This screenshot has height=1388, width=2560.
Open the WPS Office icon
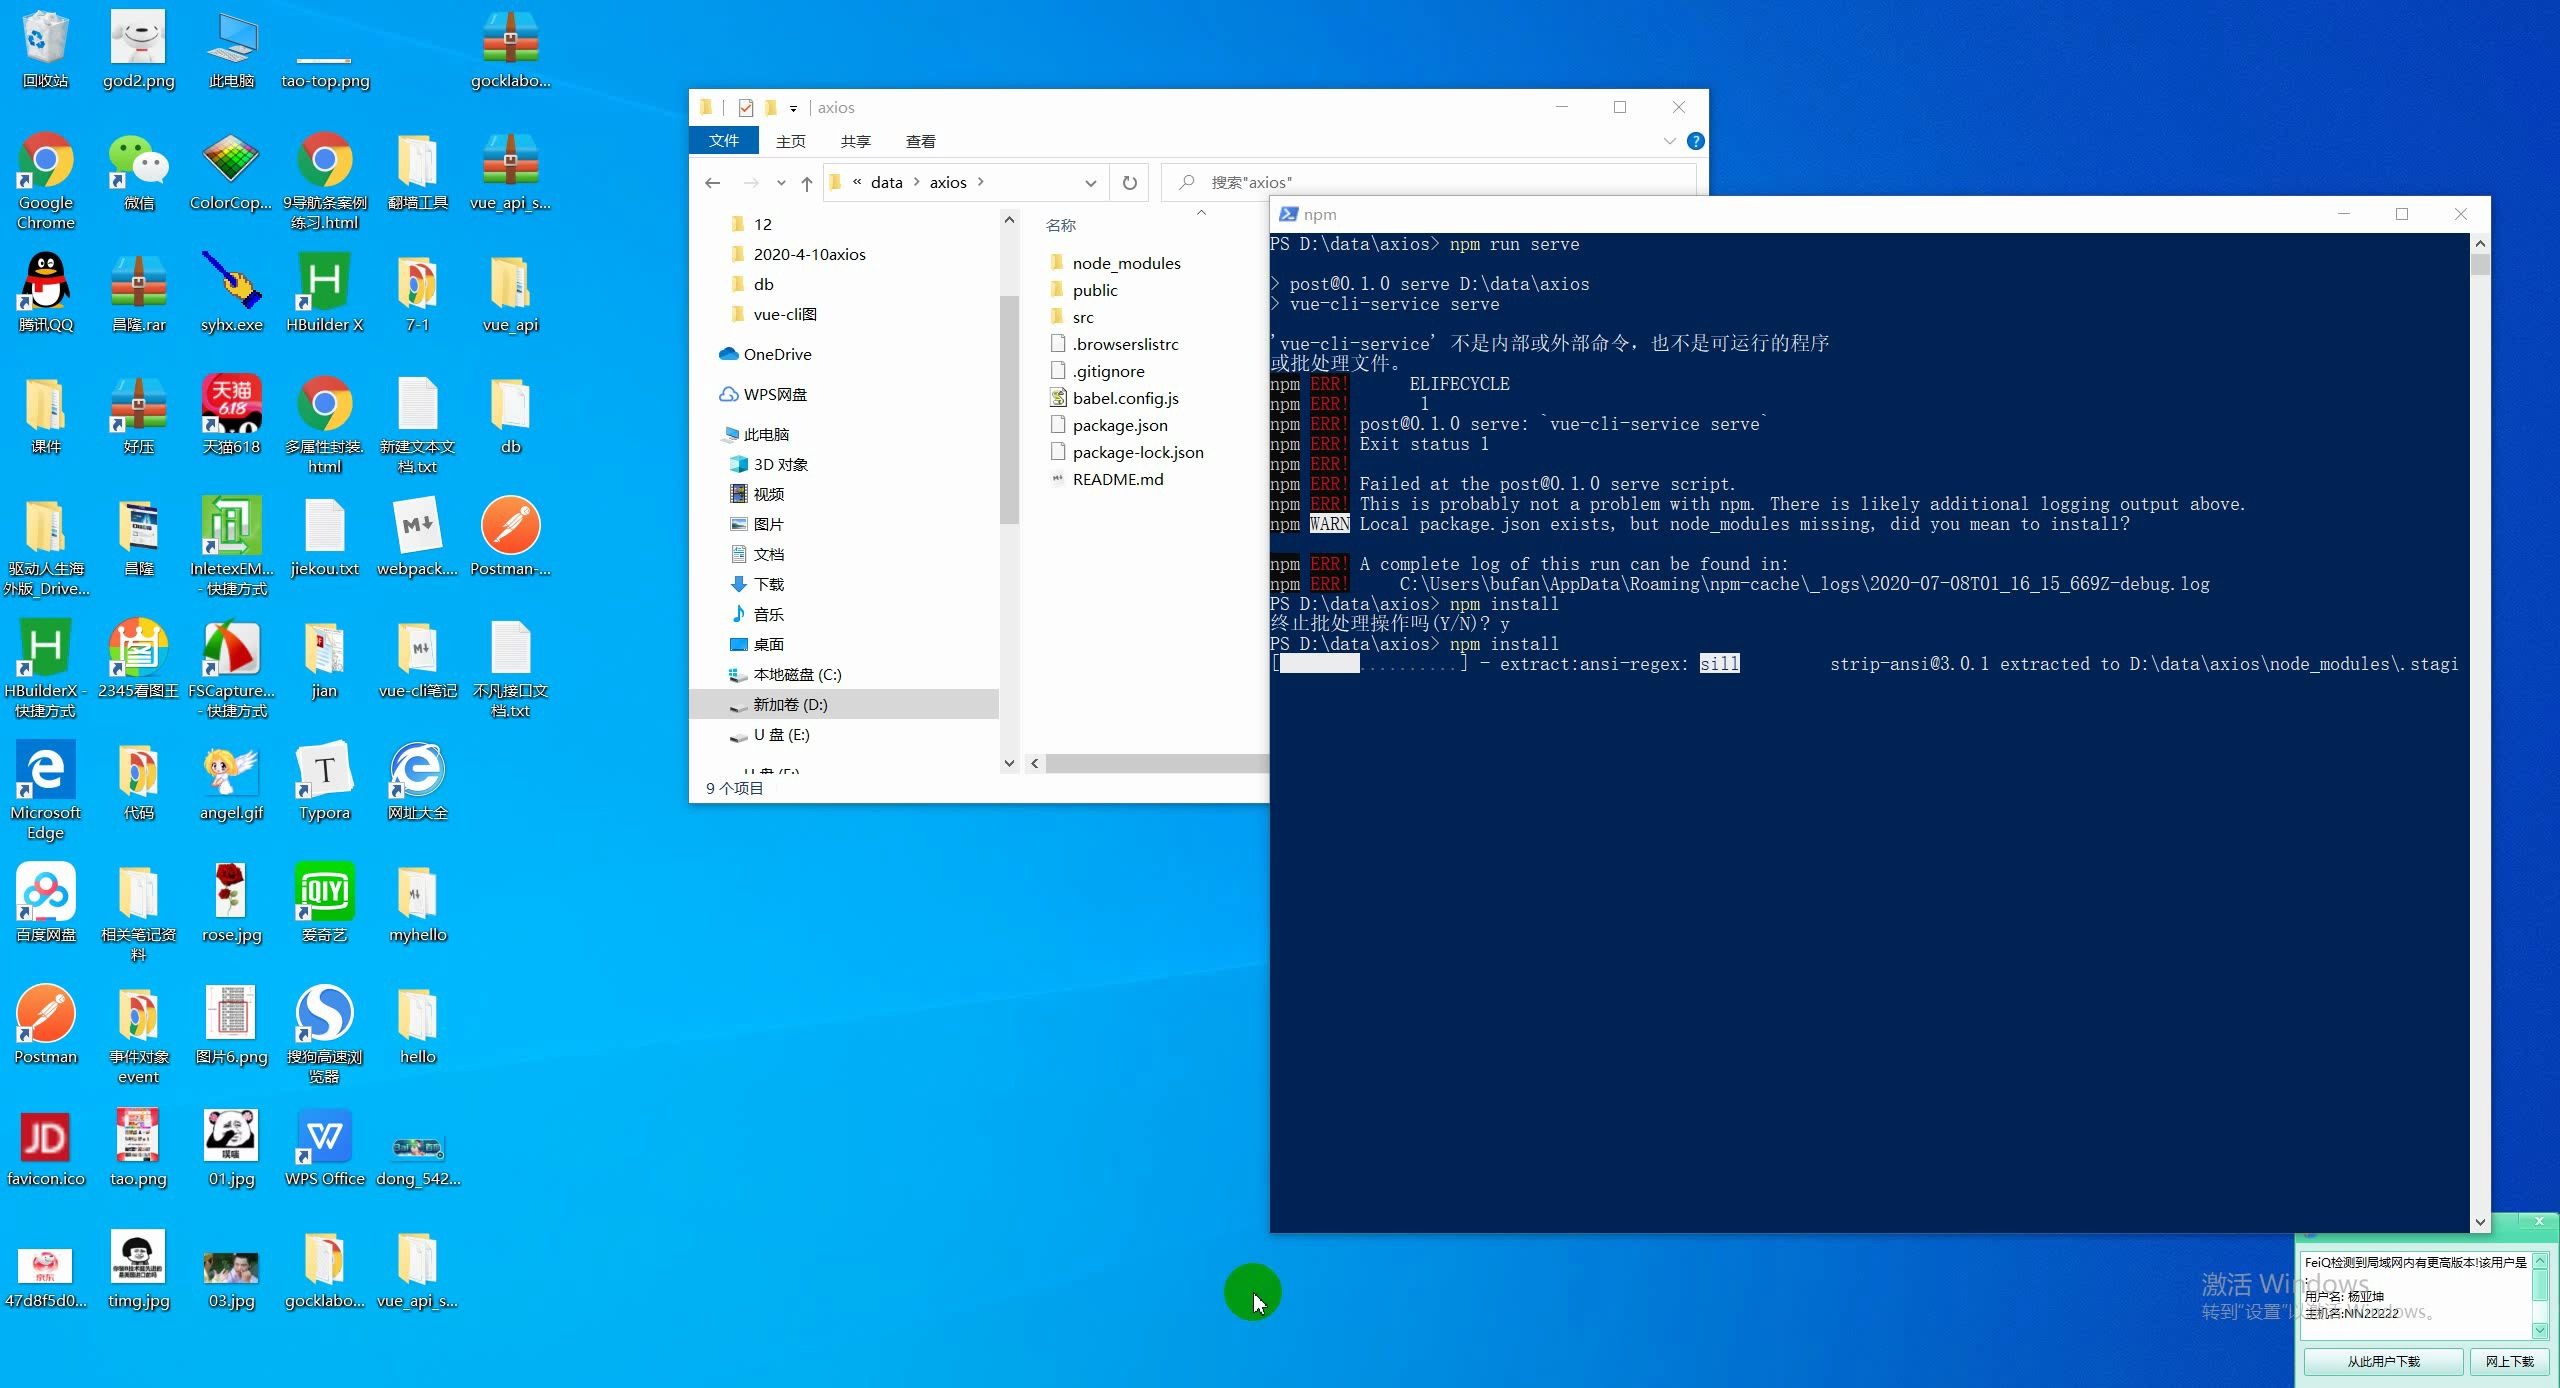click(x=323, y=1137)
